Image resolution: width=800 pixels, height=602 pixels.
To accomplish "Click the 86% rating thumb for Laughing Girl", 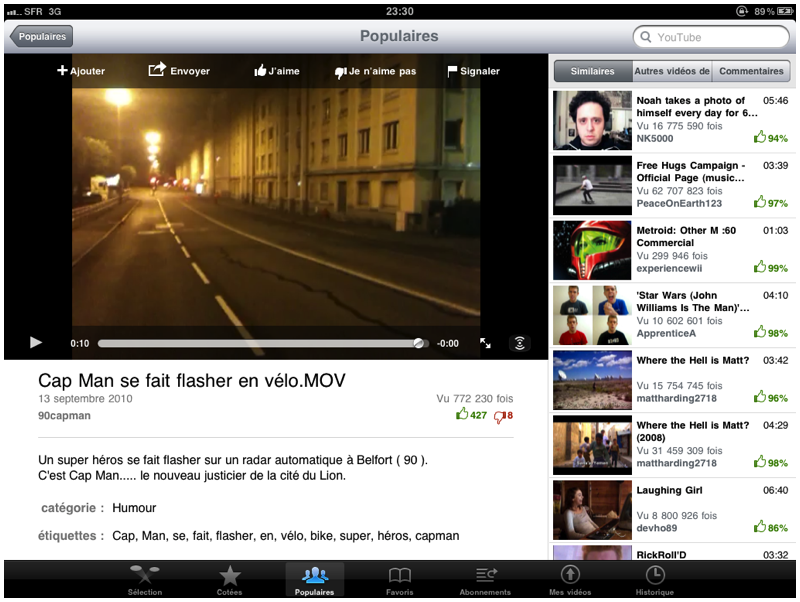I will pyautogui.click(x=760, y=526).
